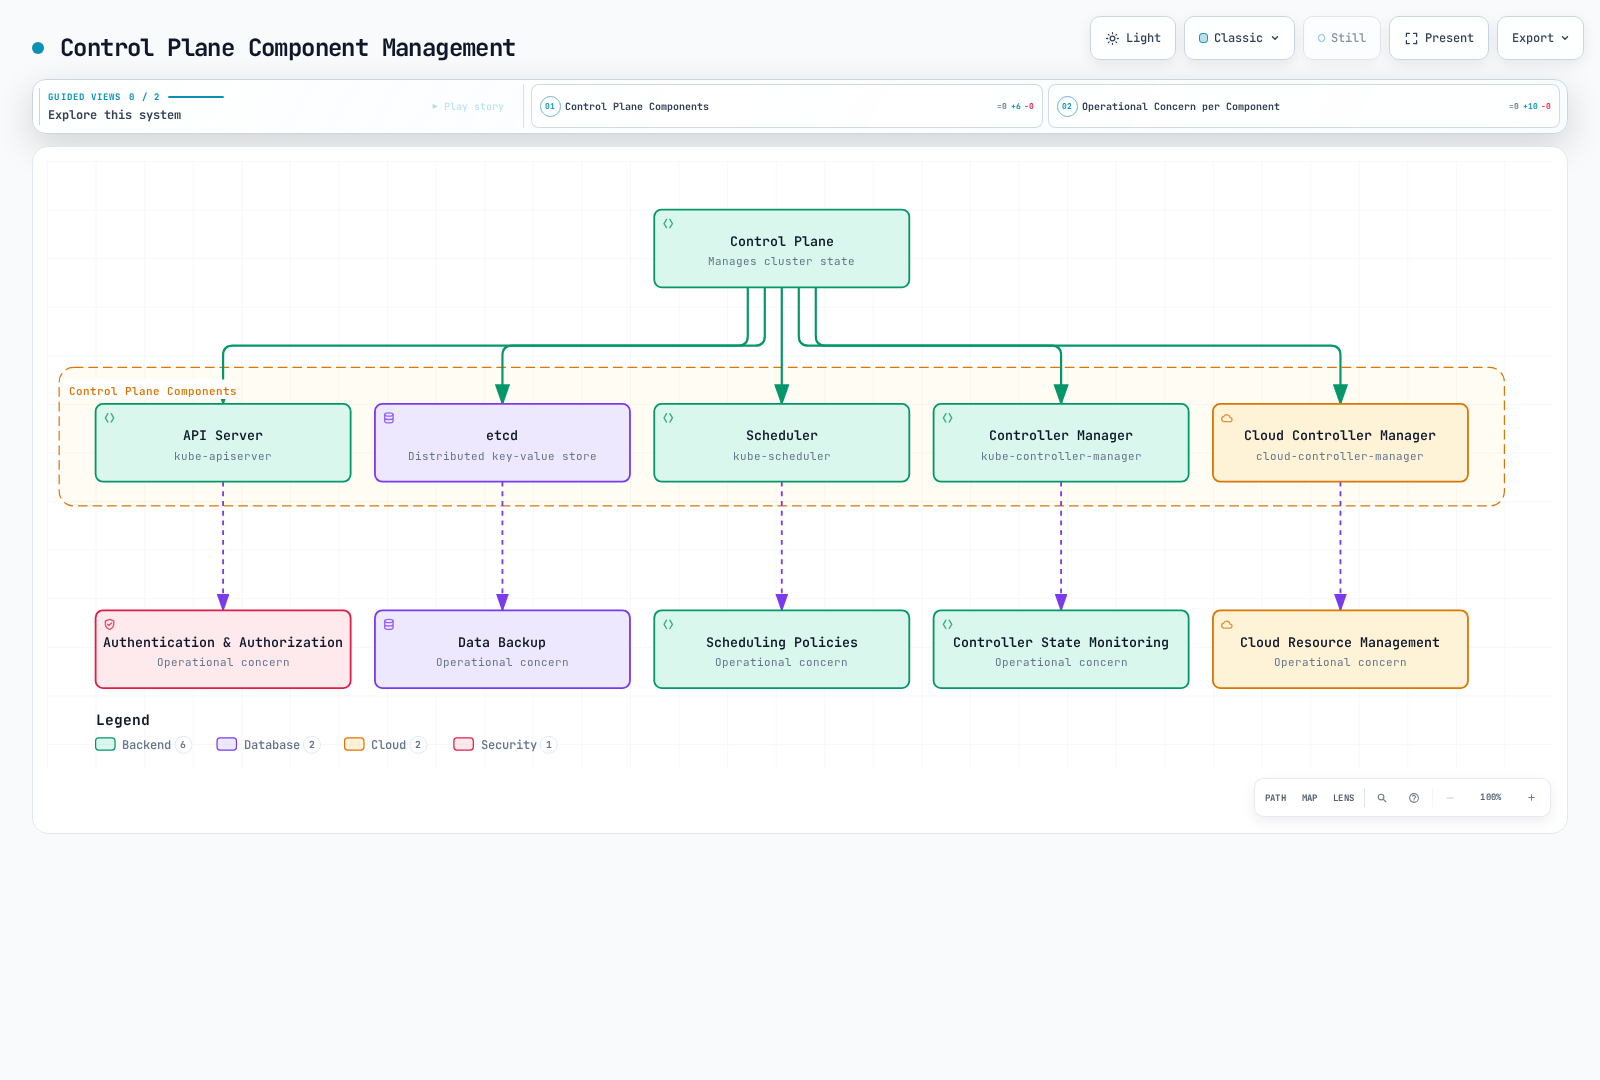The height and width of the screenshot is (1080, 1600).
Task: Zoom out with the minus icon
Action: (1450, 798)
